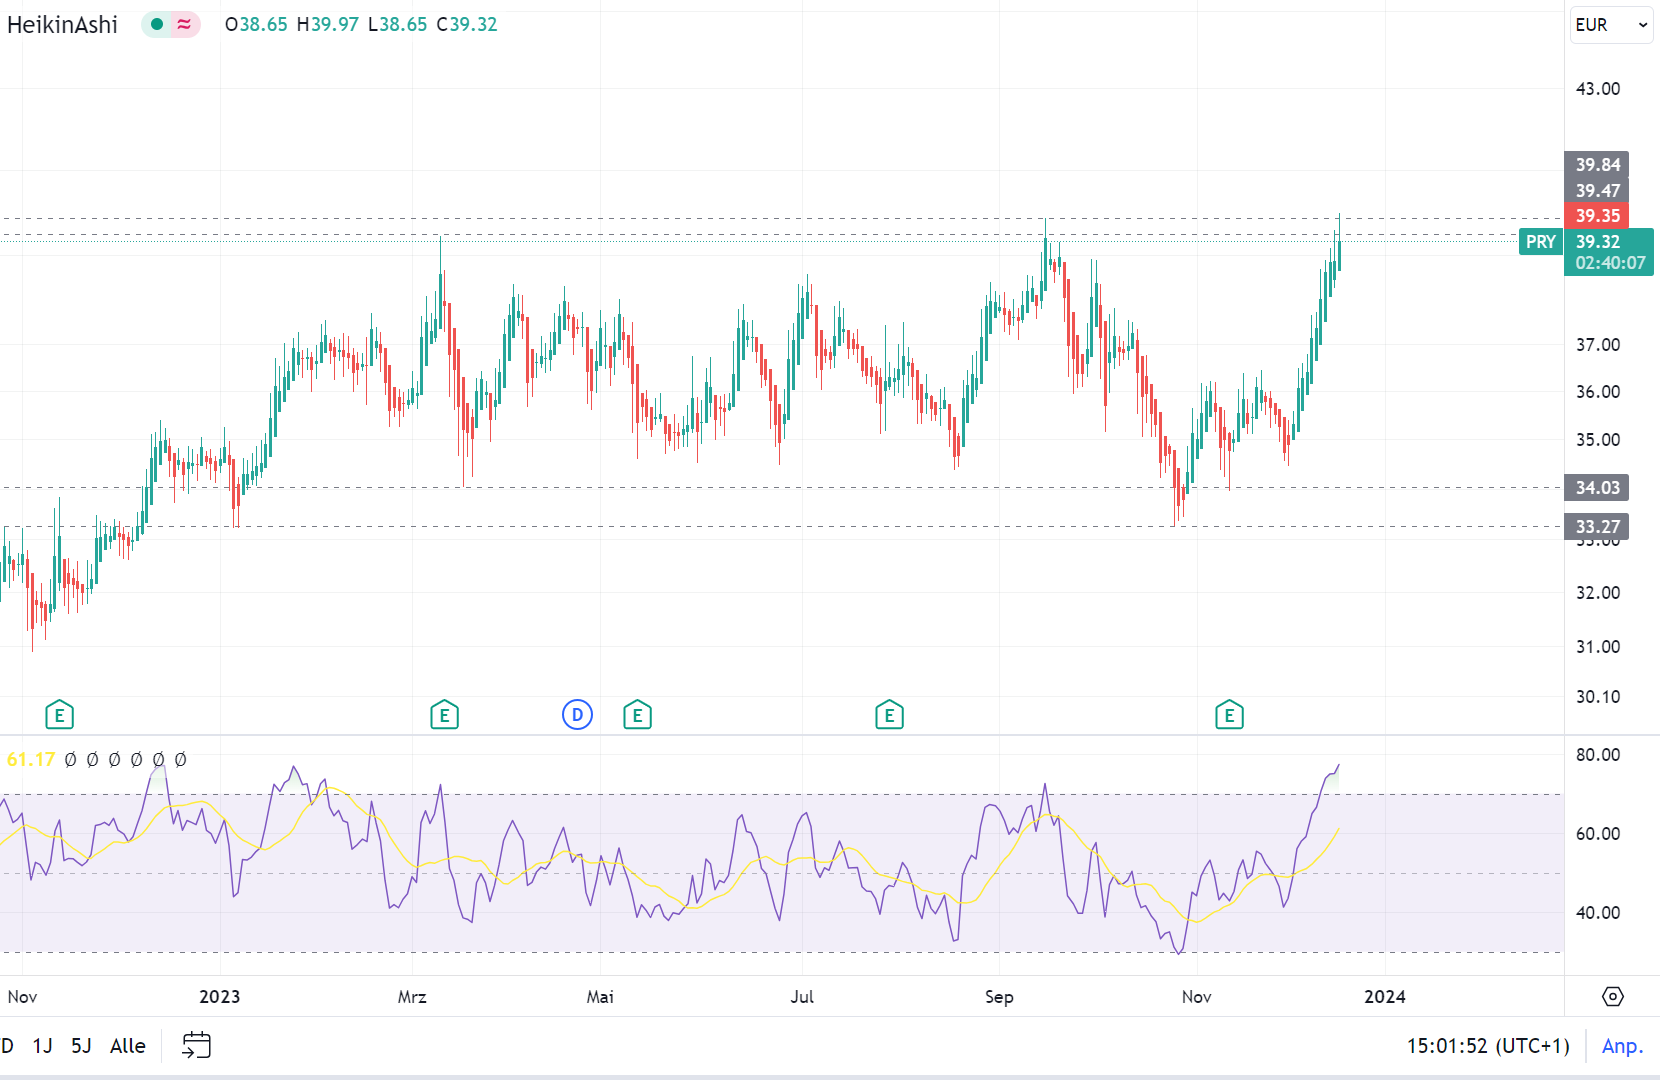This screenshot has width=1660, height=1080.
Task: Click the rightmost earnings E marker
Action: point(1229,715)
